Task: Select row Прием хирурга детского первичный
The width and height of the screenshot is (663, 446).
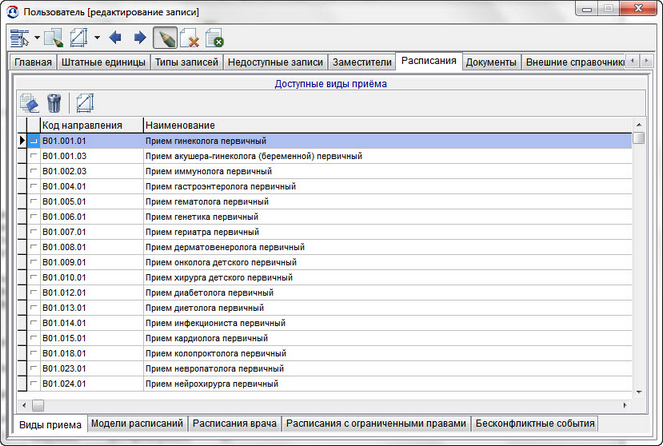Action: tap(325, 278)
